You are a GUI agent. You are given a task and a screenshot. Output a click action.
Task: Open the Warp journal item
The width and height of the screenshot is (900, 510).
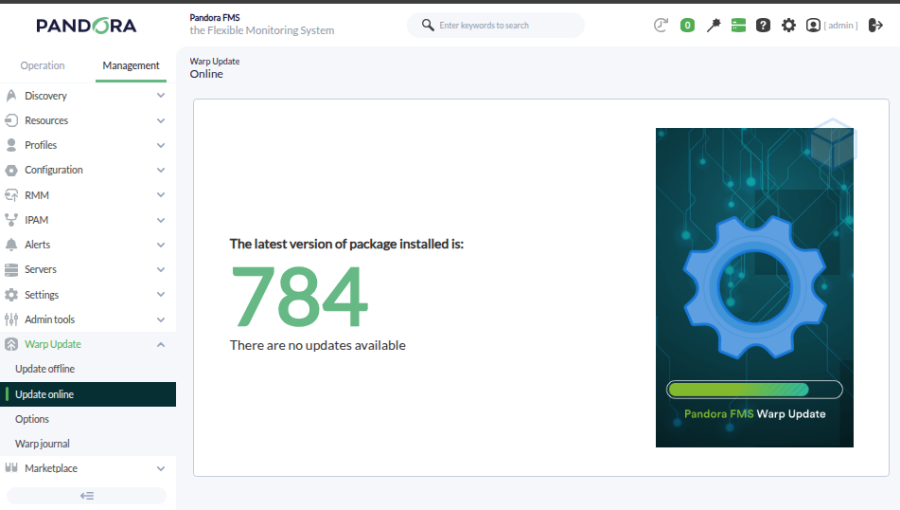[x=42, y=443]
